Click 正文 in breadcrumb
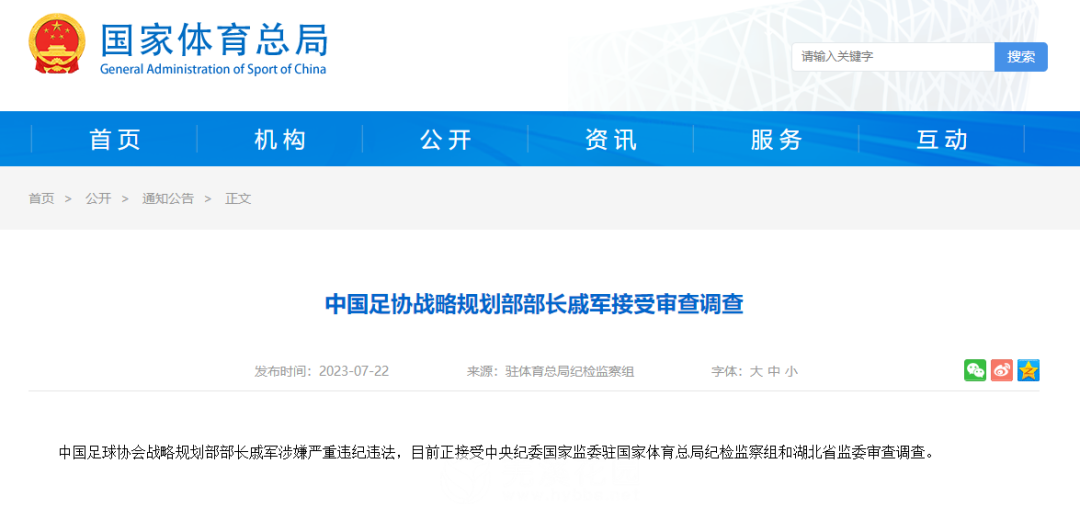The image size is (1080, 509). point(238,198)
